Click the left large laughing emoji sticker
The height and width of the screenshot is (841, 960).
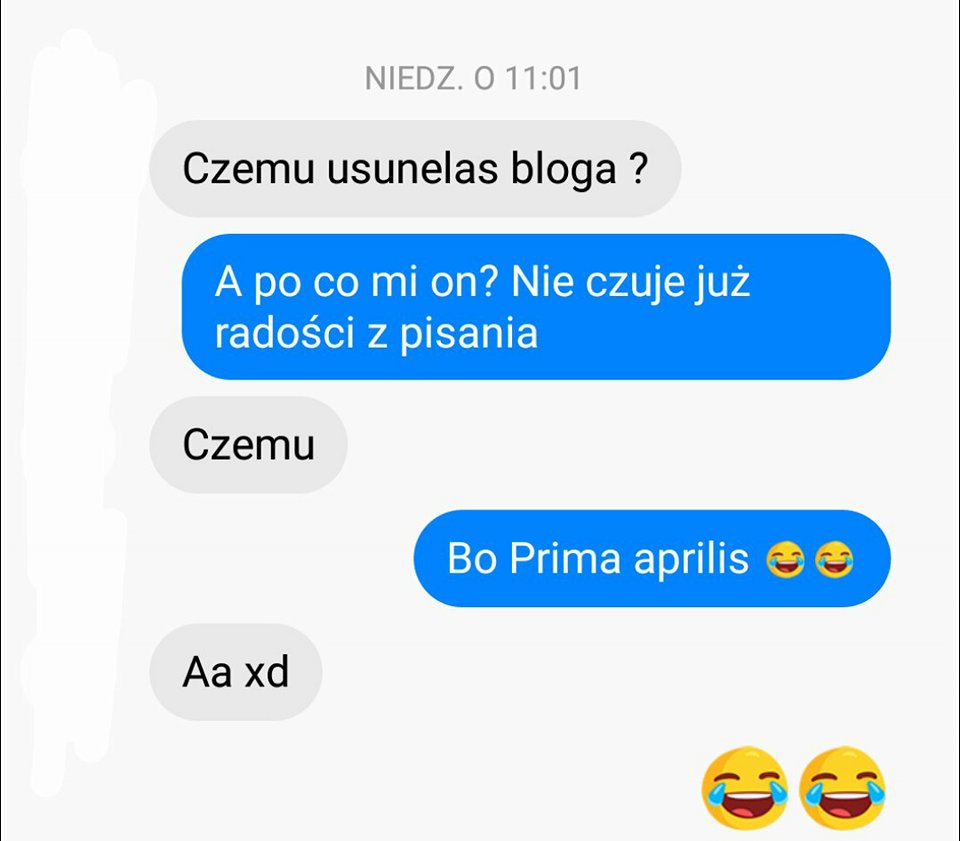tap(744, 787)
